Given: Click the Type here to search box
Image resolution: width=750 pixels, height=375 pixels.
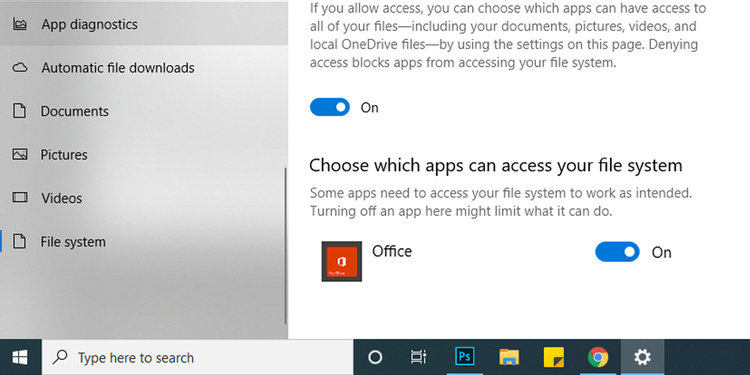Looking at the screenshot, I should (x=198, y=357).
